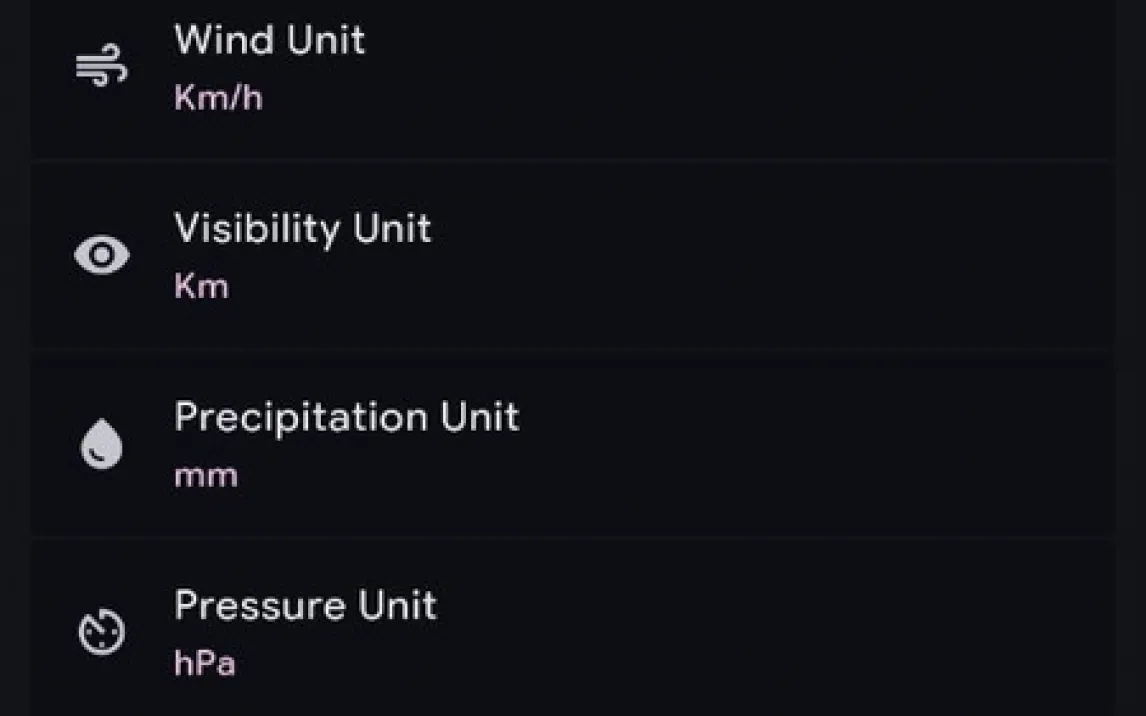The width and height of the screenshot is (1146, 716).
Task: Select the Precipitation Unit title text
Action: [347, 417]
